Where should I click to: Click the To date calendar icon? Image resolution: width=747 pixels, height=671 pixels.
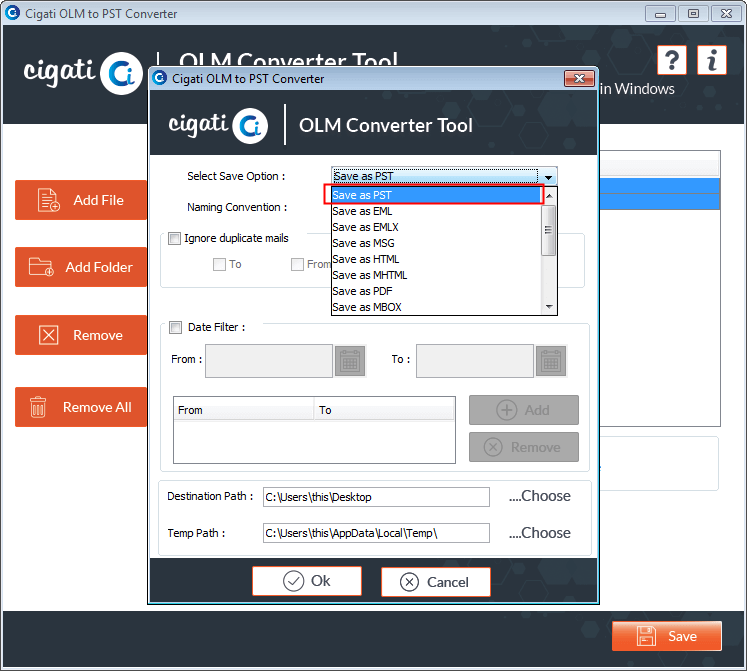551,361
